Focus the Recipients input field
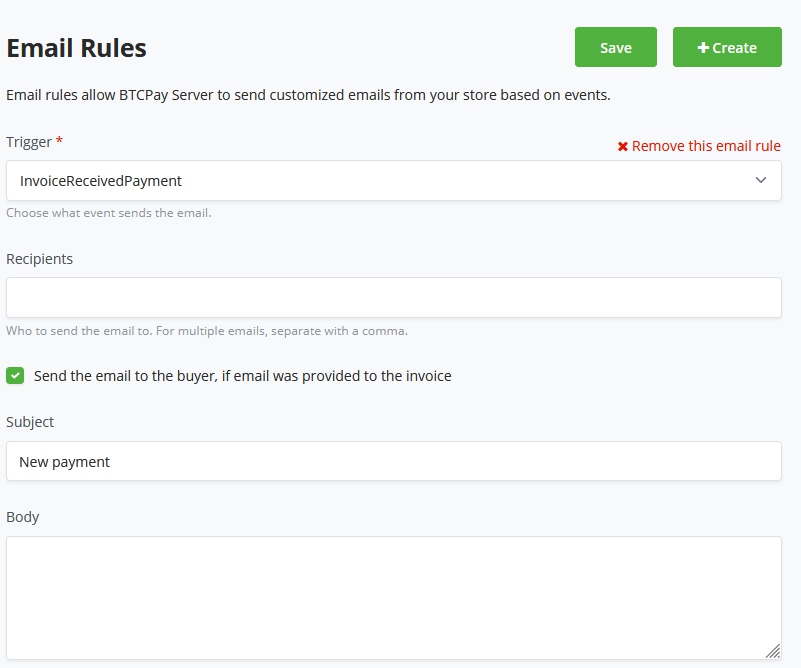This screenshot has height=668, width=801. (393, 298)
